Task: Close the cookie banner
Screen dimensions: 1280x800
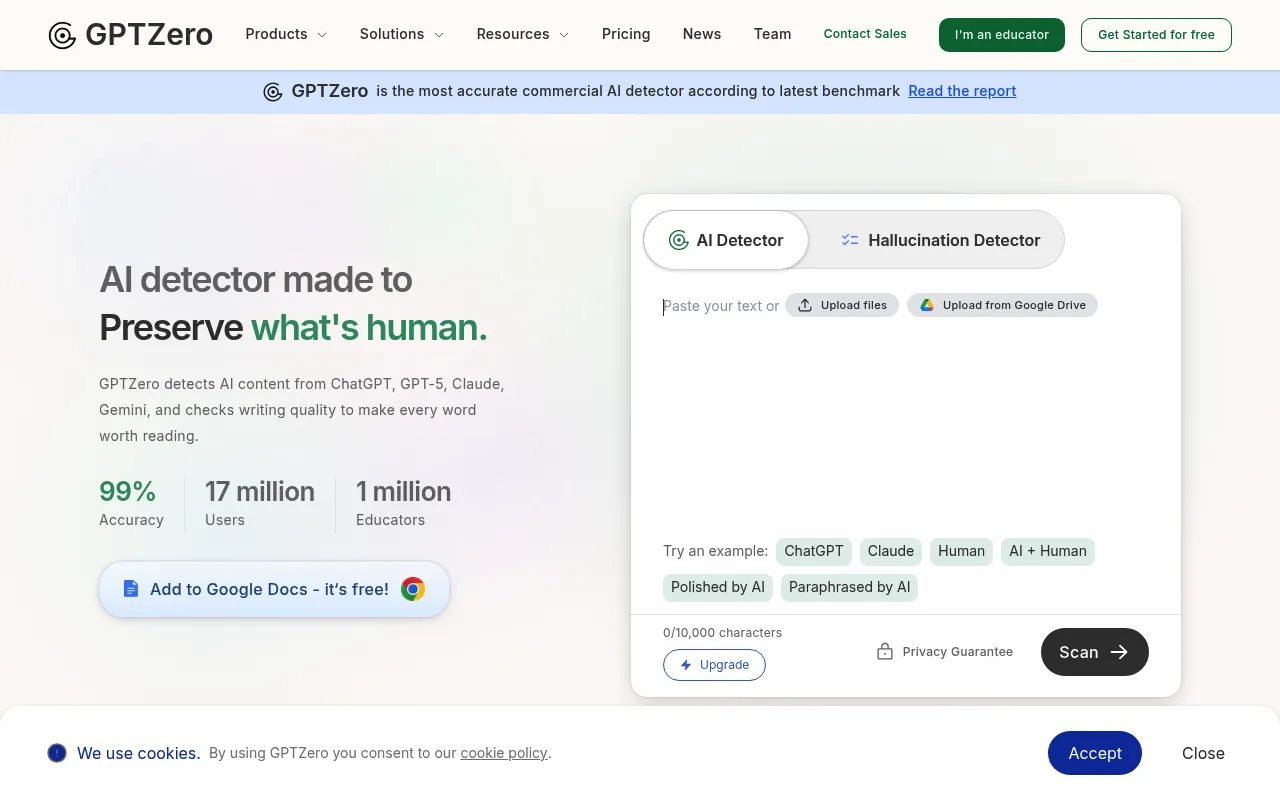Action: 1203,753
